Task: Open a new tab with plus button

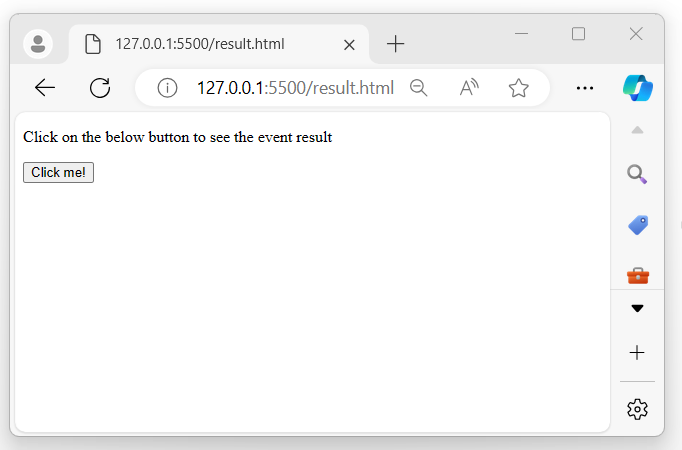Action: [x=395, y=44]
